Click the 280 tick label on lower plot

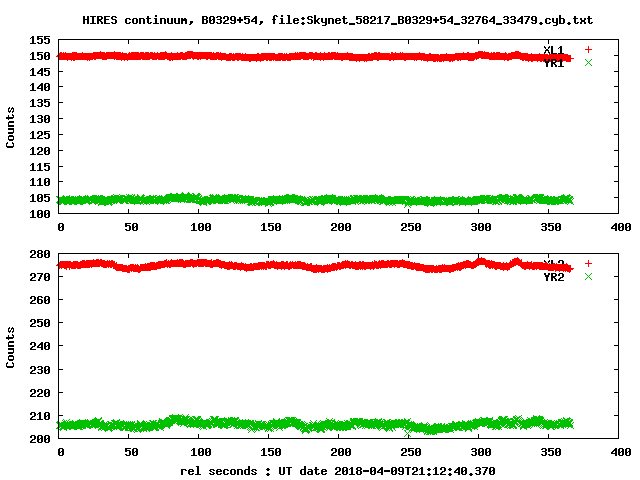point(40,254)
